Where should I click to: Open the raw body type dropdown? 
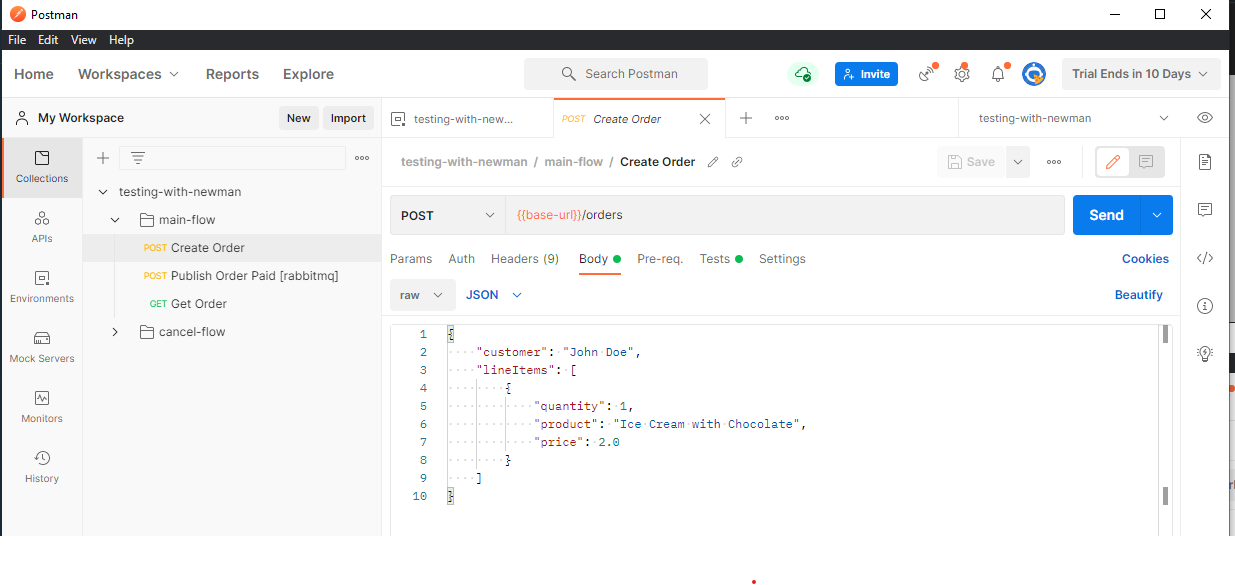[x=422, y=295]
